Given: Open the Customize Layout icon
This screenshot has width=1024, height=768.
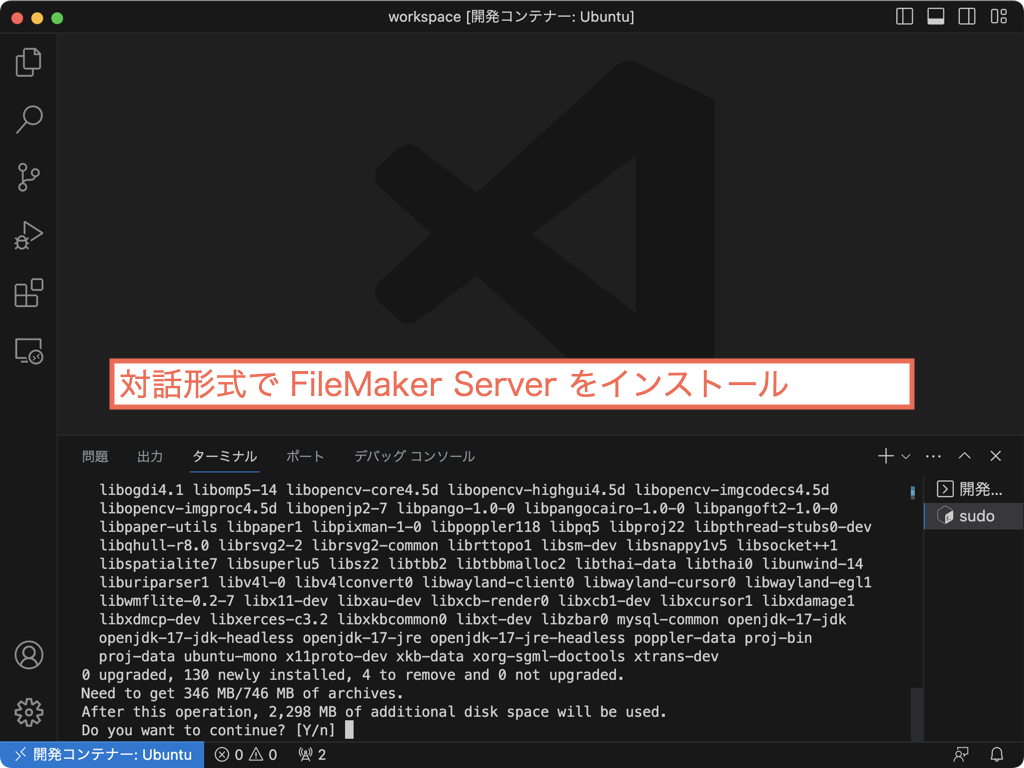Looking at the screenshot, I should tap(999, 16).
